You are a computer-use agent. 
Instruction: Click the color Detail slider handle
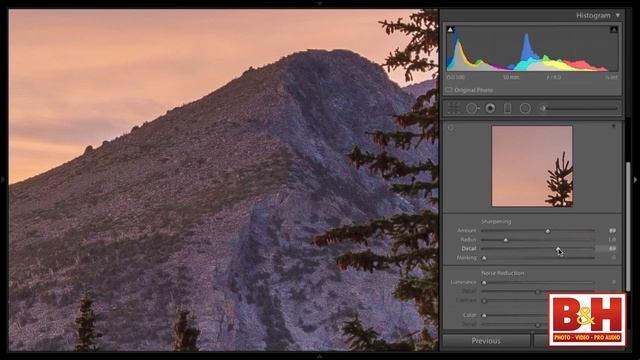(538, 324)
